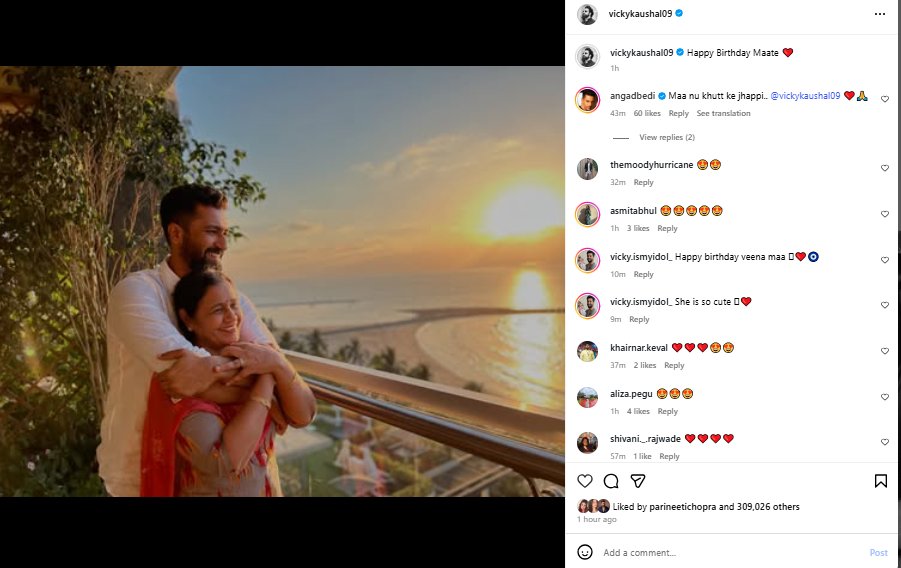Expand View replies (2) under angadbedi

pos(666,137)
